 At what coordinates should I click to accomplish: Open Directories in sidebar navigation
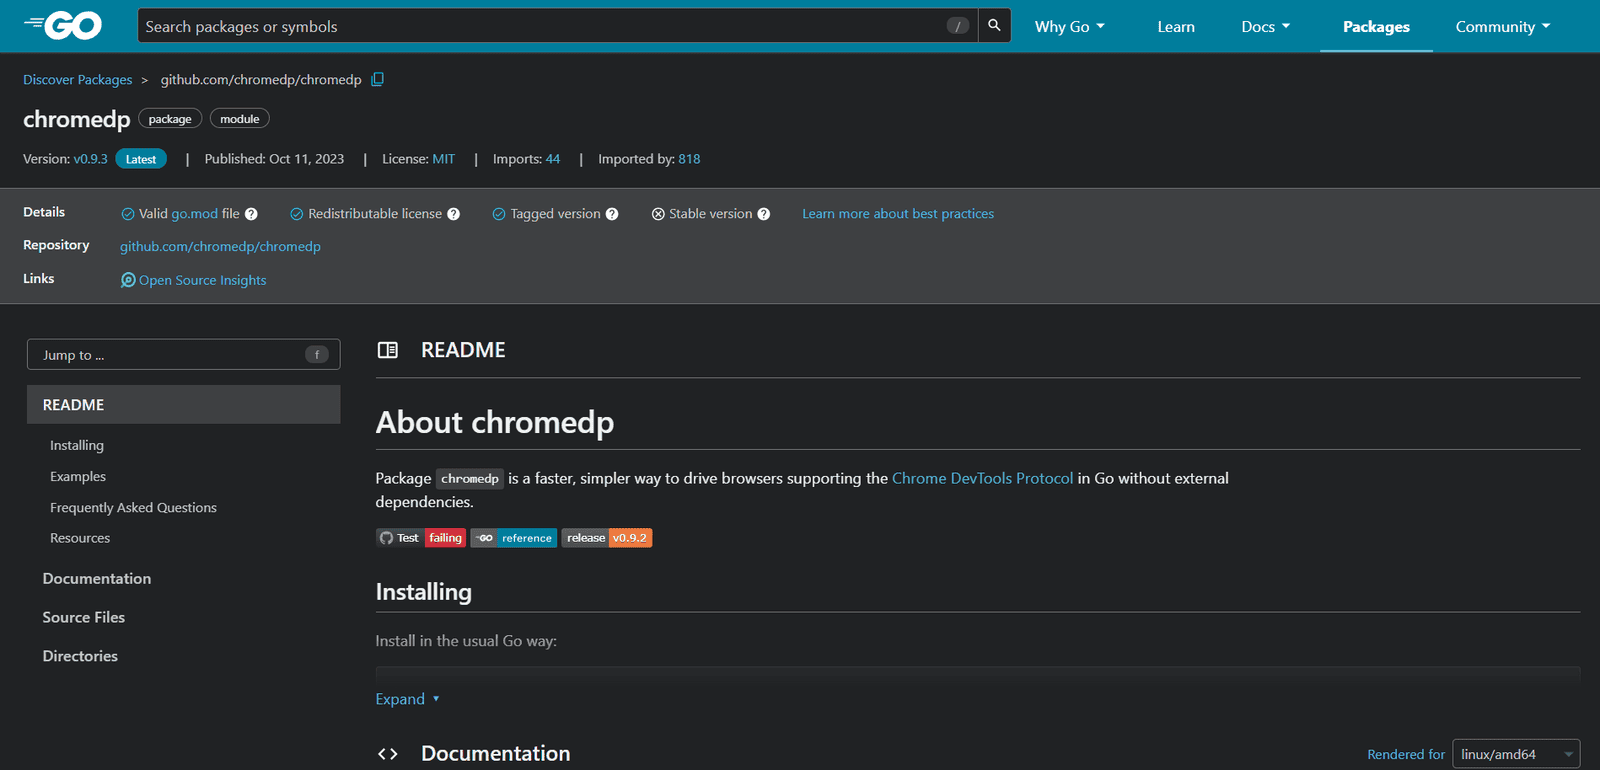click(80, 656)
